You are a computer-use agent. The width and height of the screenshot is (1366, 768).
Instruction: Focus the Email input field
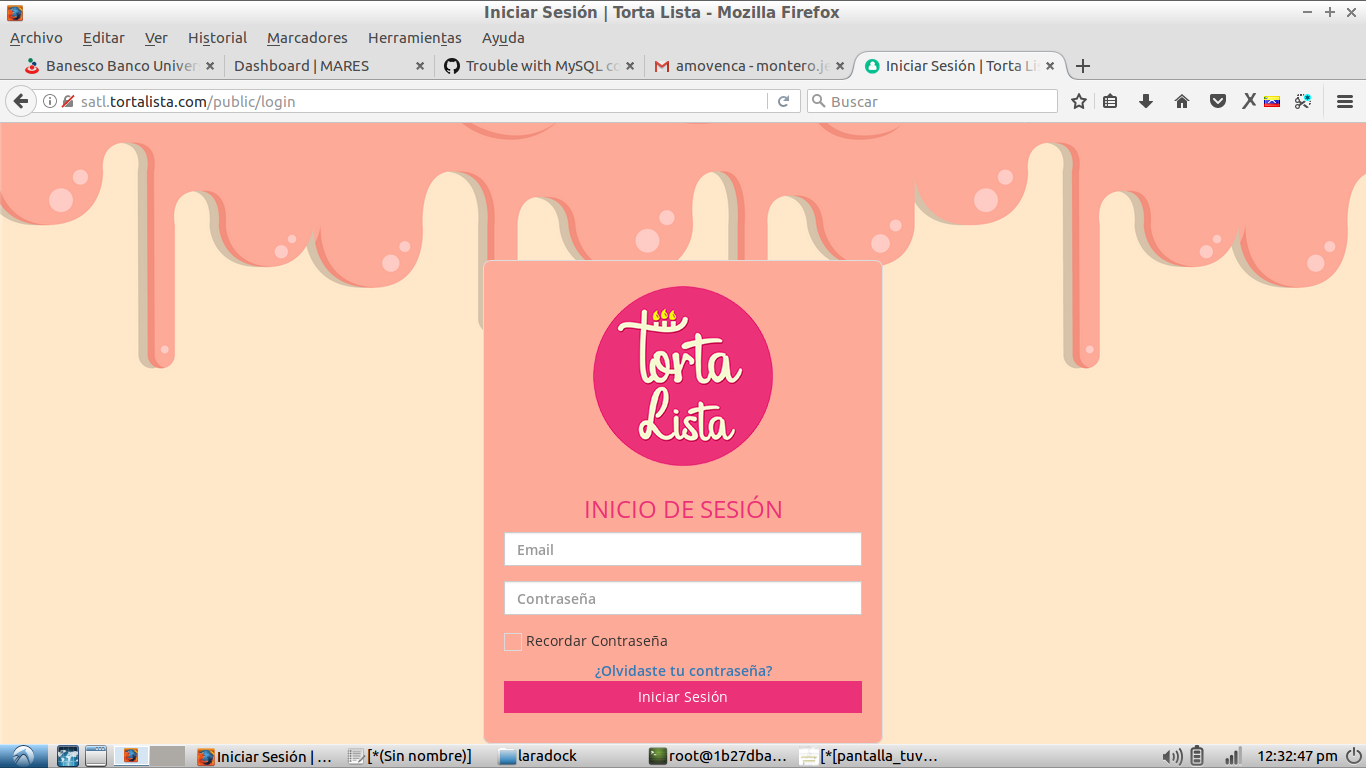click(x=683, y=549)
